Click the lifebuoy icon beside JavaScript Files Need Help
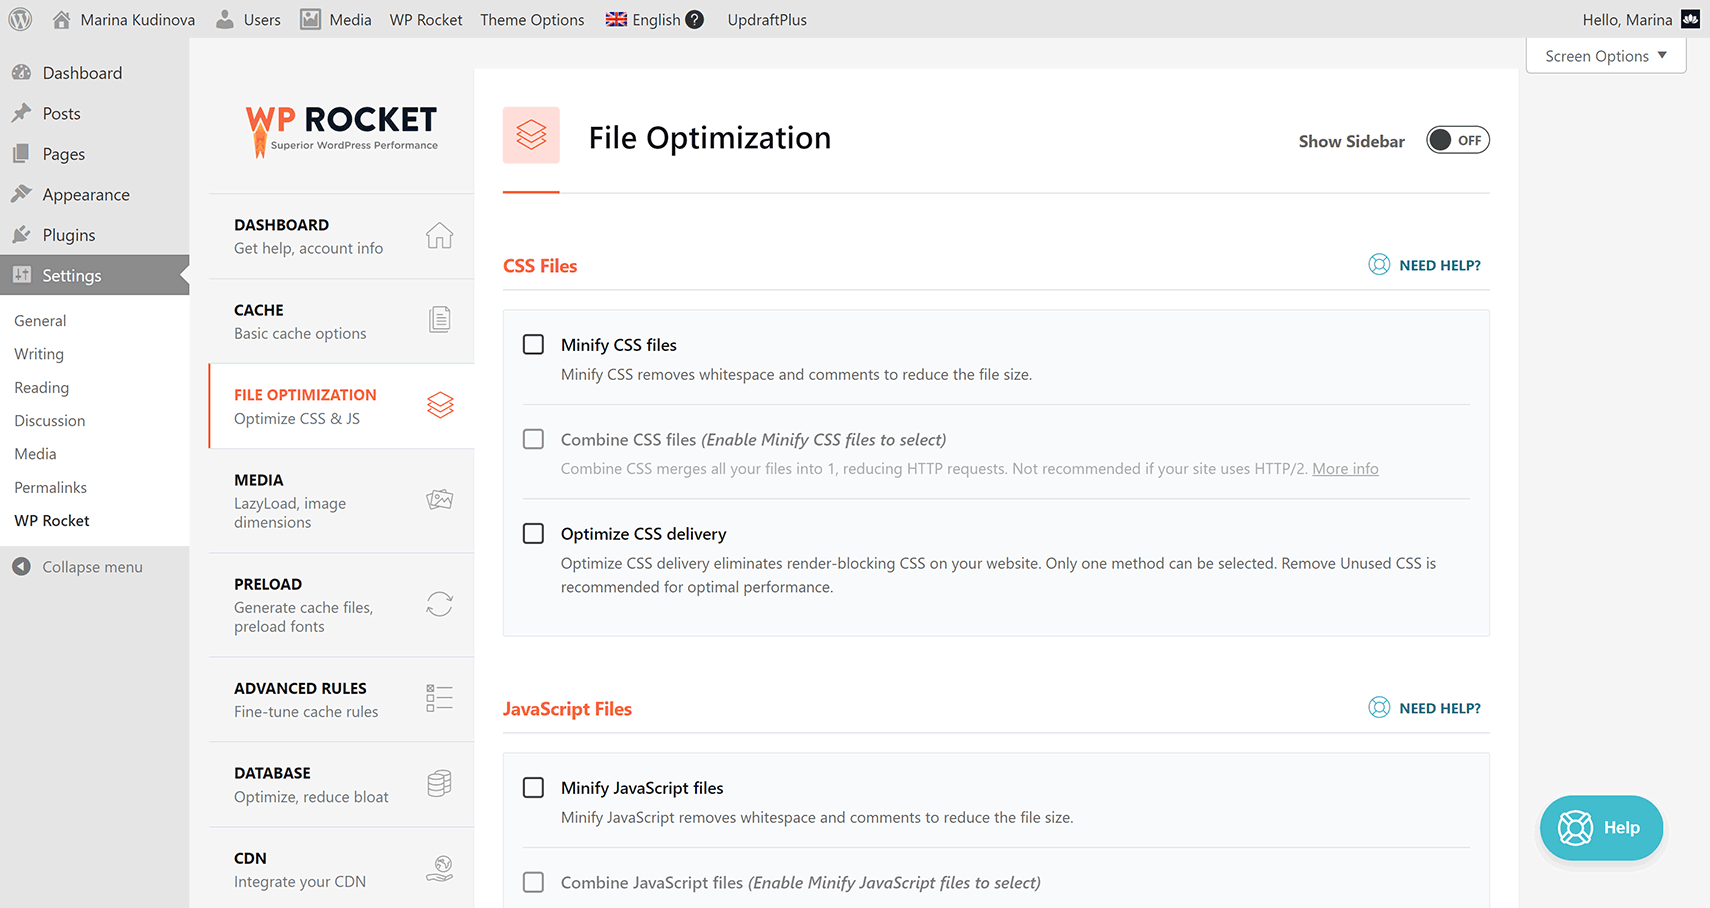The image size is (1710, 908). point(1379,707)
